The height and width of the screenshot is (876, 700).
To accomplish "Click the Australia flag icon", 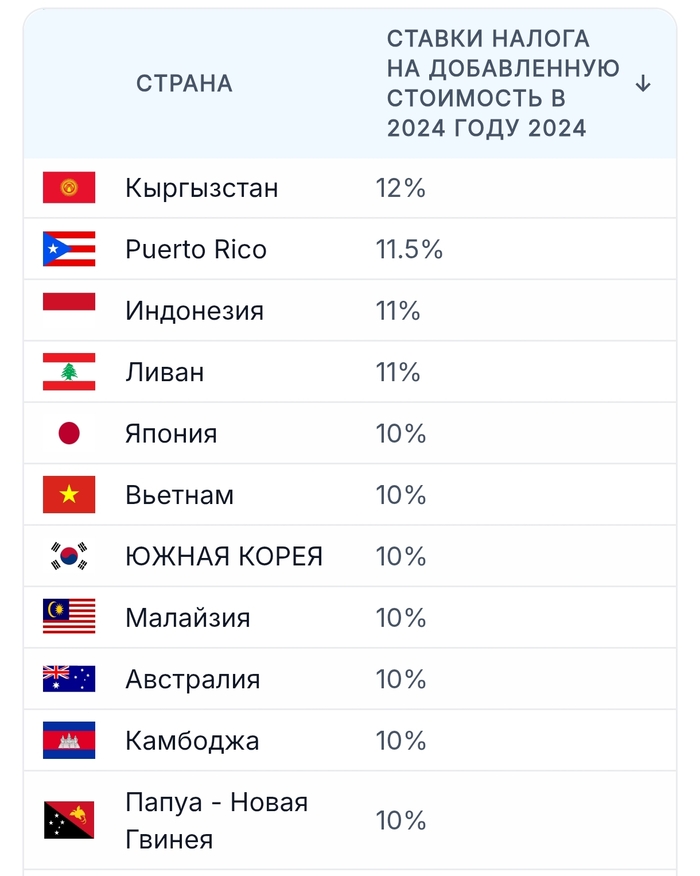I will (x=69, y=679).
